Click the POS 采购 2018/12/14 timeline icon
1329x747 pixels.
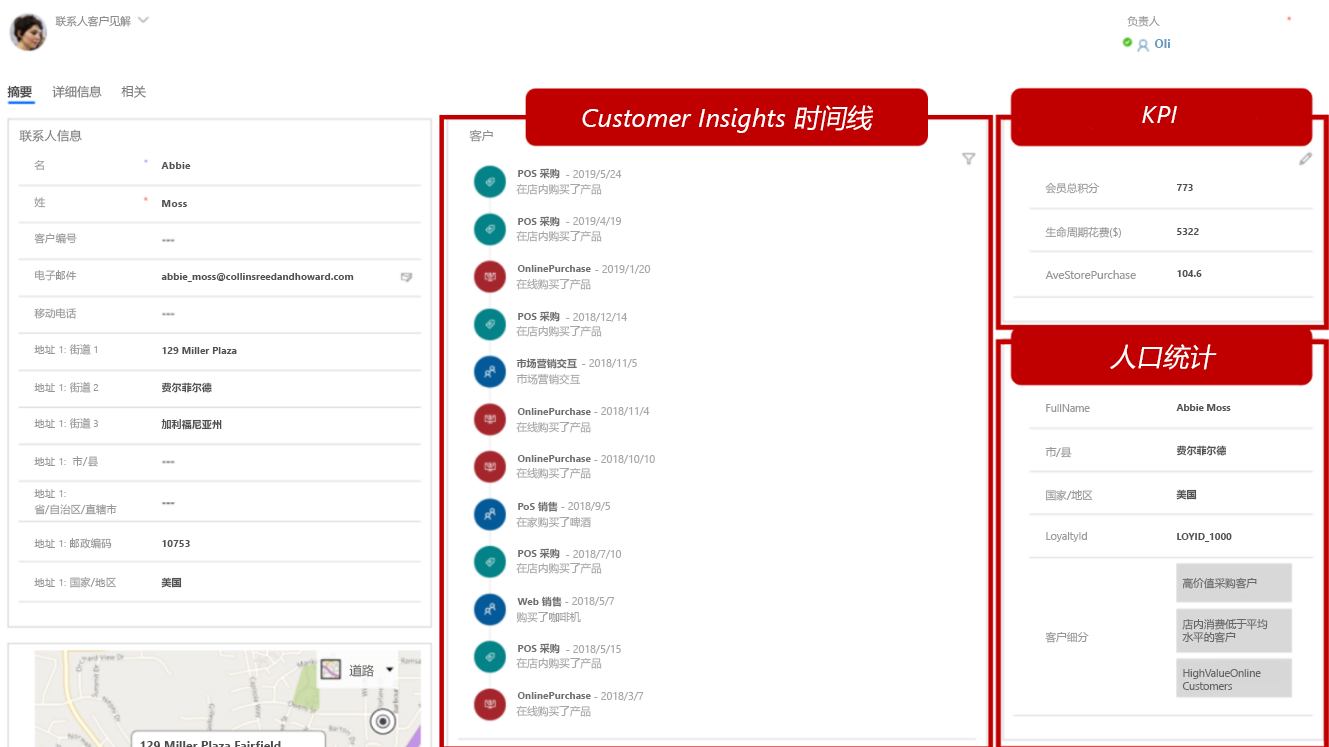[x=490, y=324]
